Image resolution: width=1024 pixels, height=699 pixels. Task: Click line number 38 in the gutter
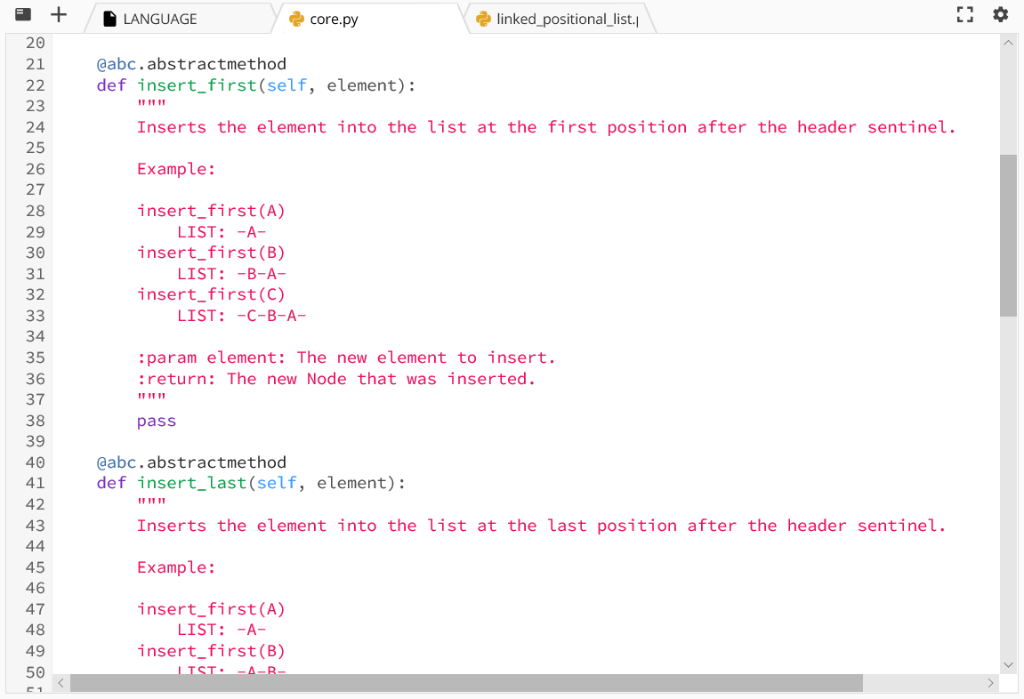click(35, 420)
